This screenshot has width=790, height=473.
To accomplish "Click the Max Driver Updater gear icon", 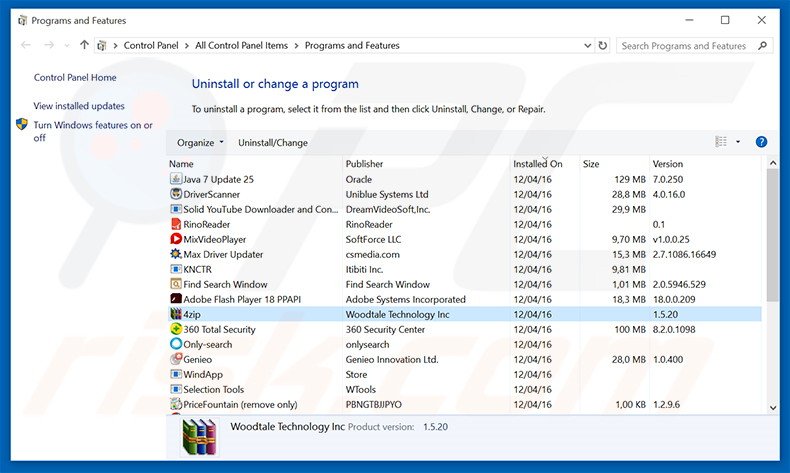I will coord(176,254).
